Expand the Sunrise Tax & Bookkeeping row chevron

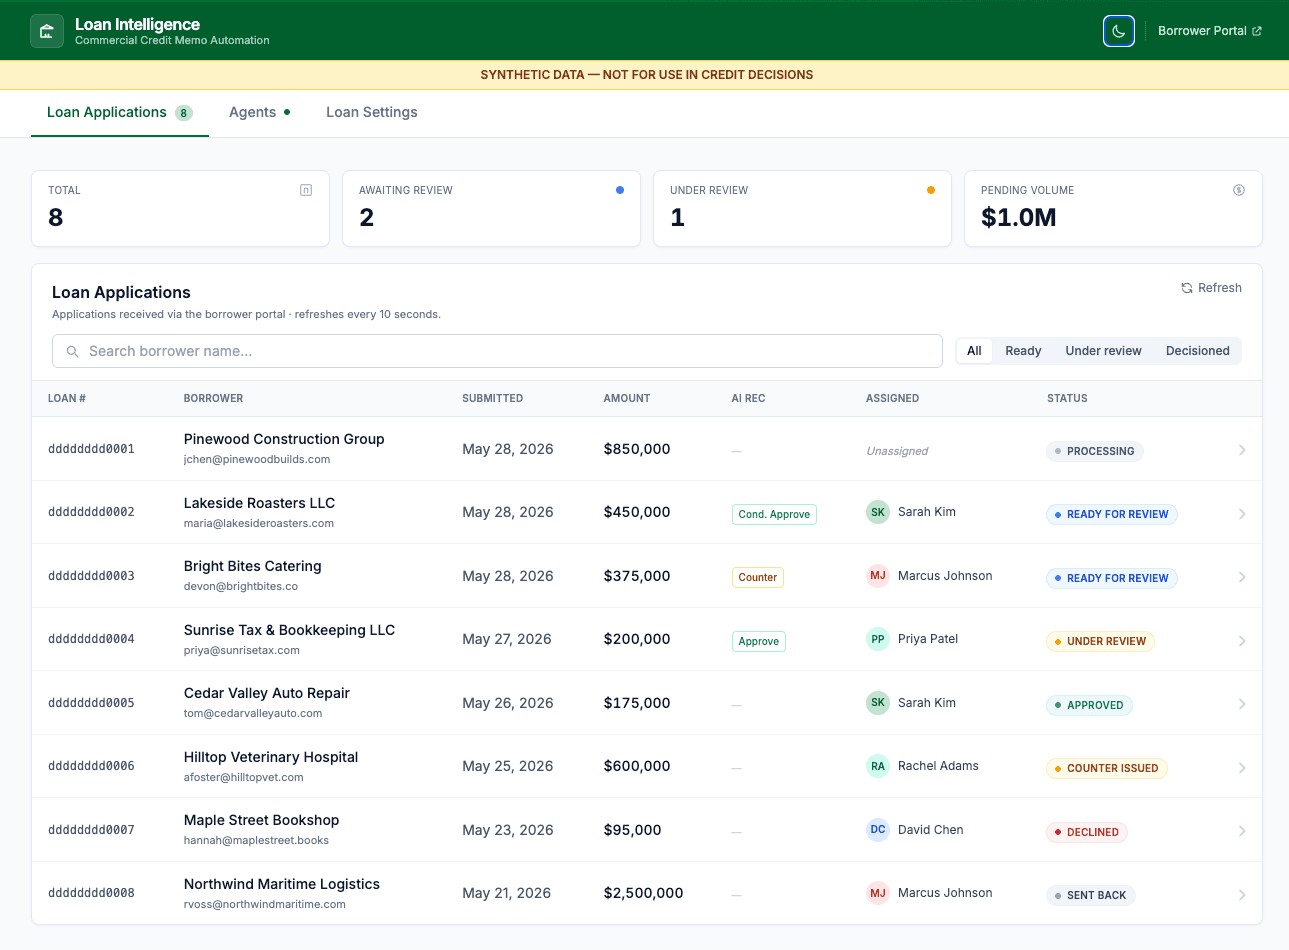1242,641
